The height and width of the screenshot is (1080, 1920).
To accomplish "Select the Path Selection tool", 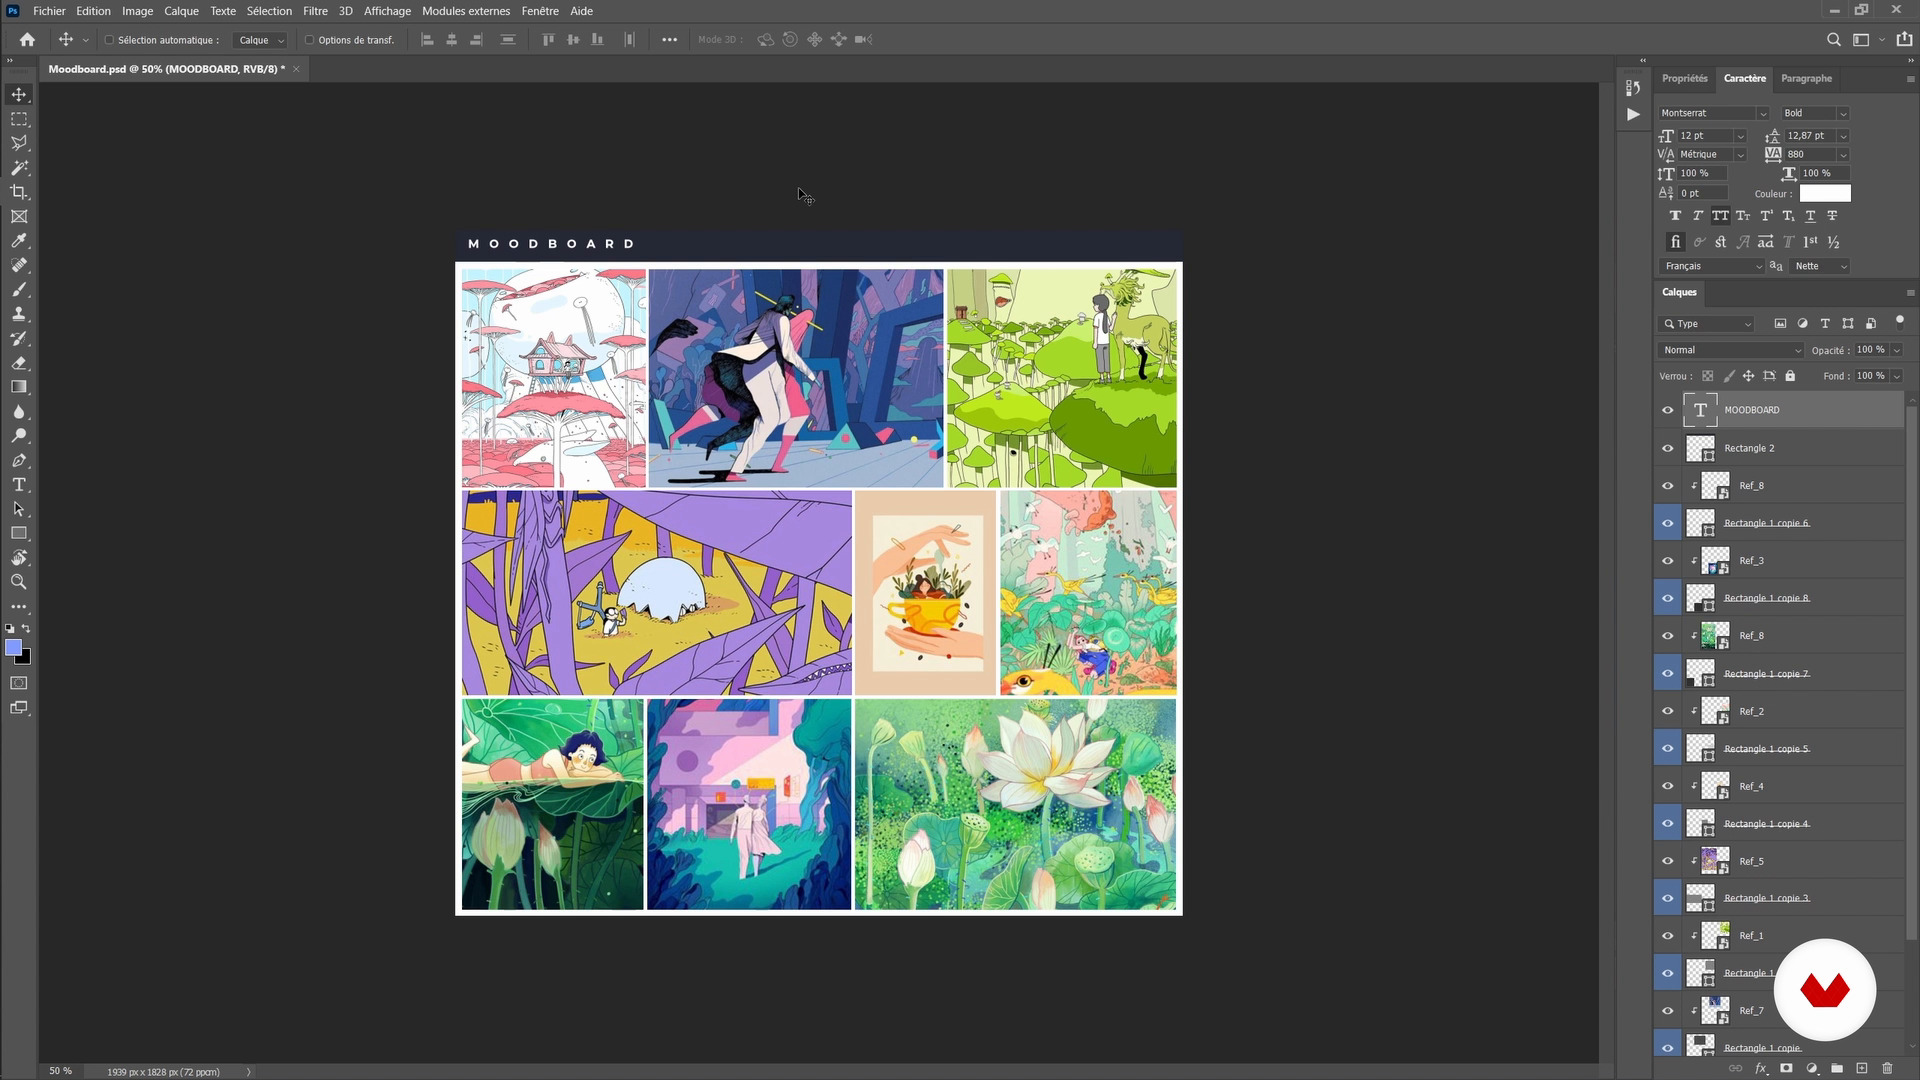I will [x=19, y=509].
